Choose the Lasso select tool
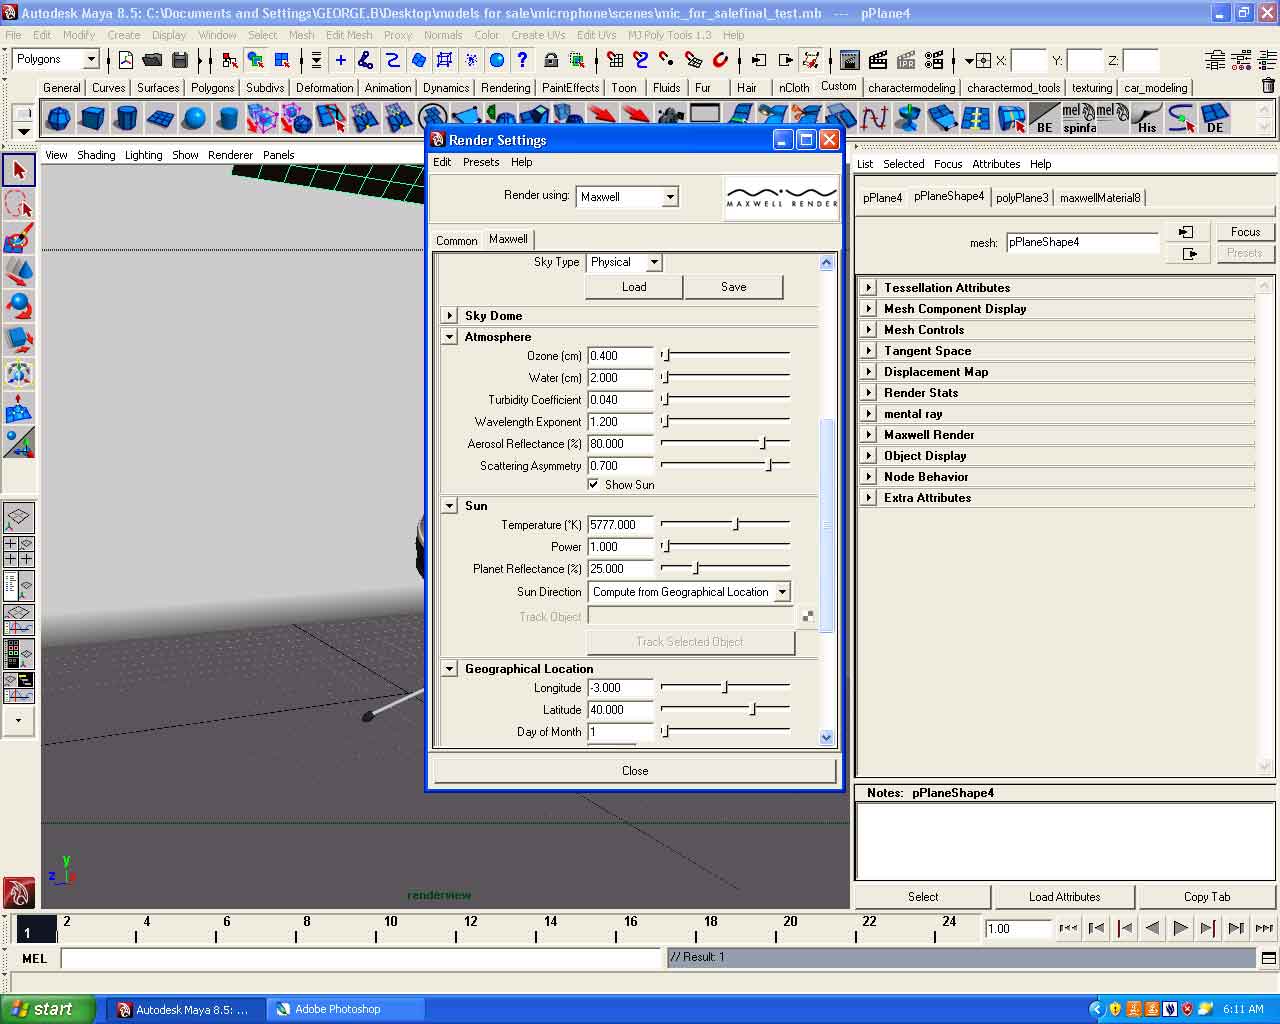The image size is (1280, 1024). pos(19,204)
